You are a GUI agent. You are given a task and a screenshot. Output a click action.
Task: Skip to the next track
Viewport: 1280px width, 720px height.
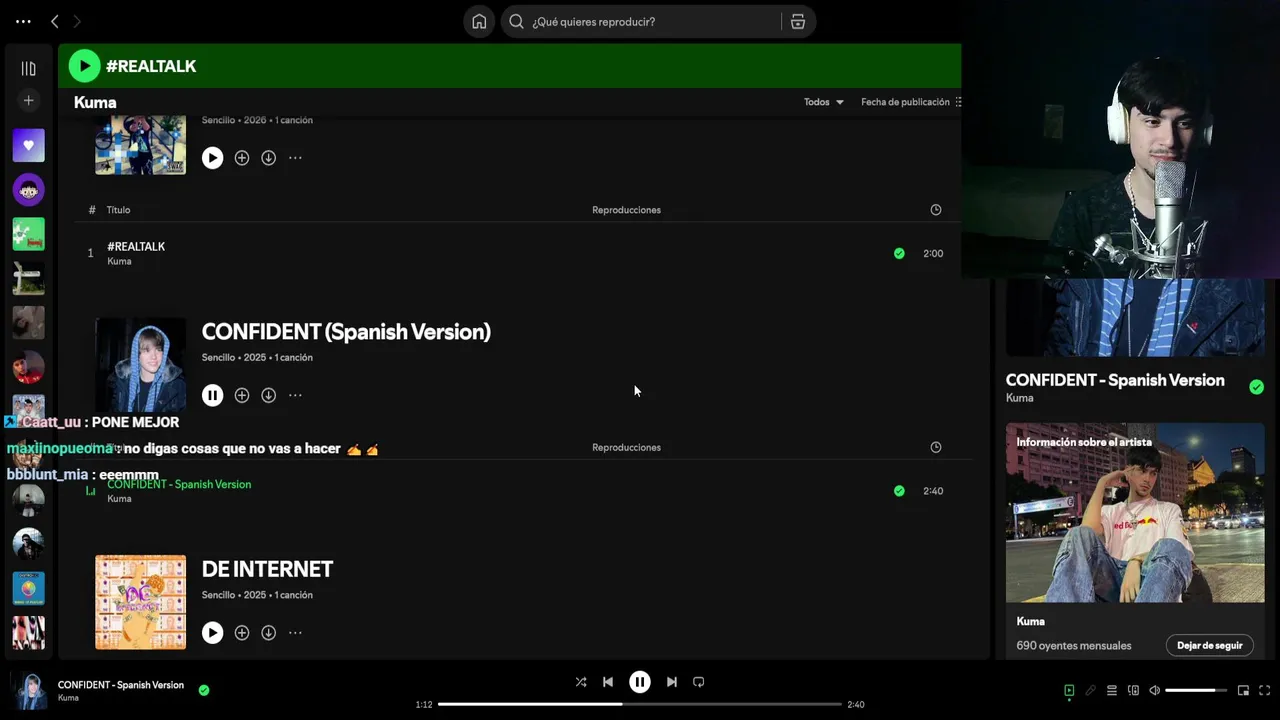pyautogui.click(x=672, y=682)
